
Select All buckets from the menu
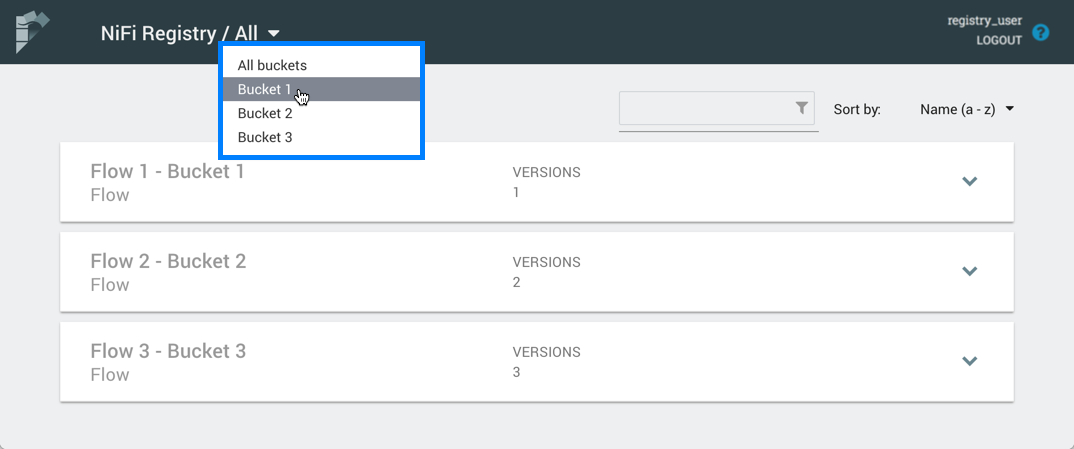pyautogui.click(x=272, y=65)
